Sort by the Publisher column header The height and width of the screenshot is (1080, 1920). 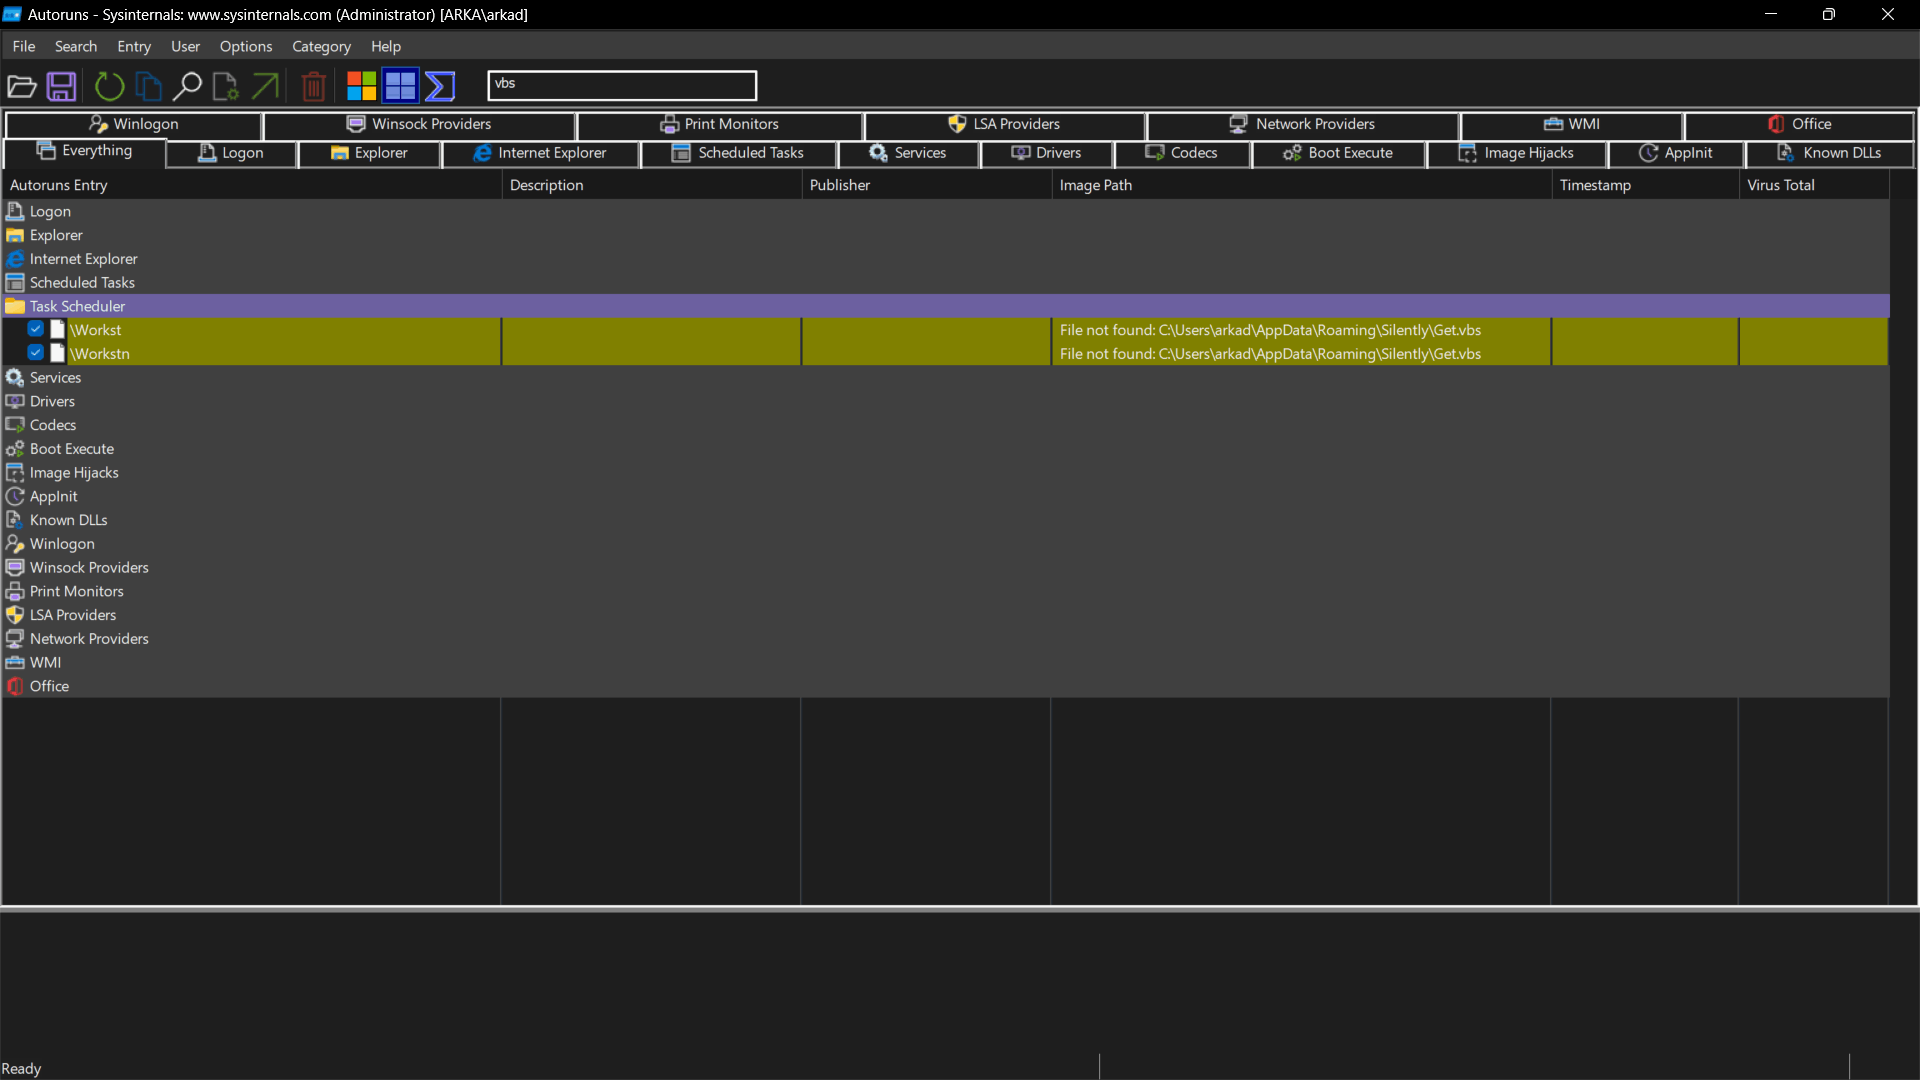926,185
